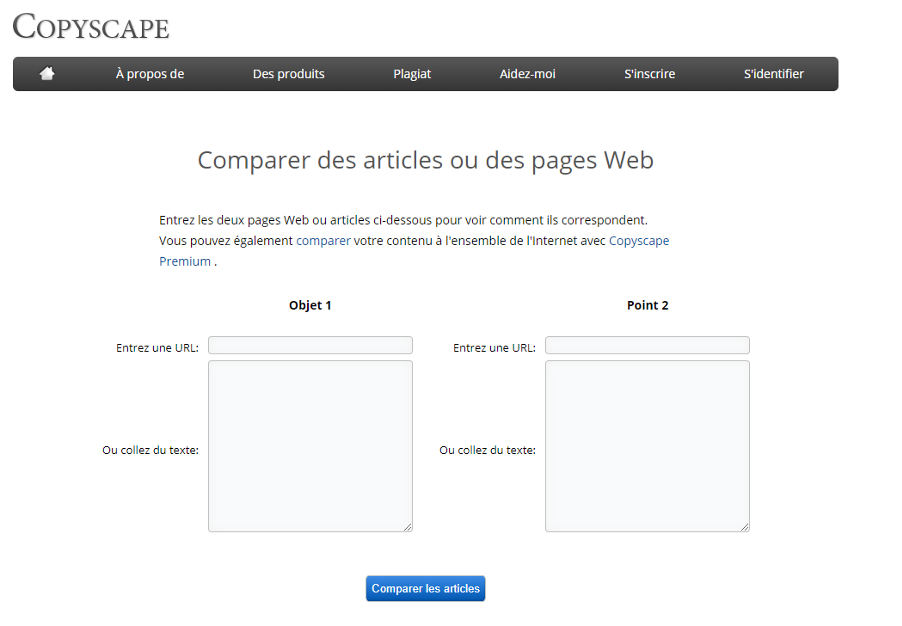Click Point 2's Entrez une URL label
This screenshot has height=626, width=902.
[x=494, y=348]
